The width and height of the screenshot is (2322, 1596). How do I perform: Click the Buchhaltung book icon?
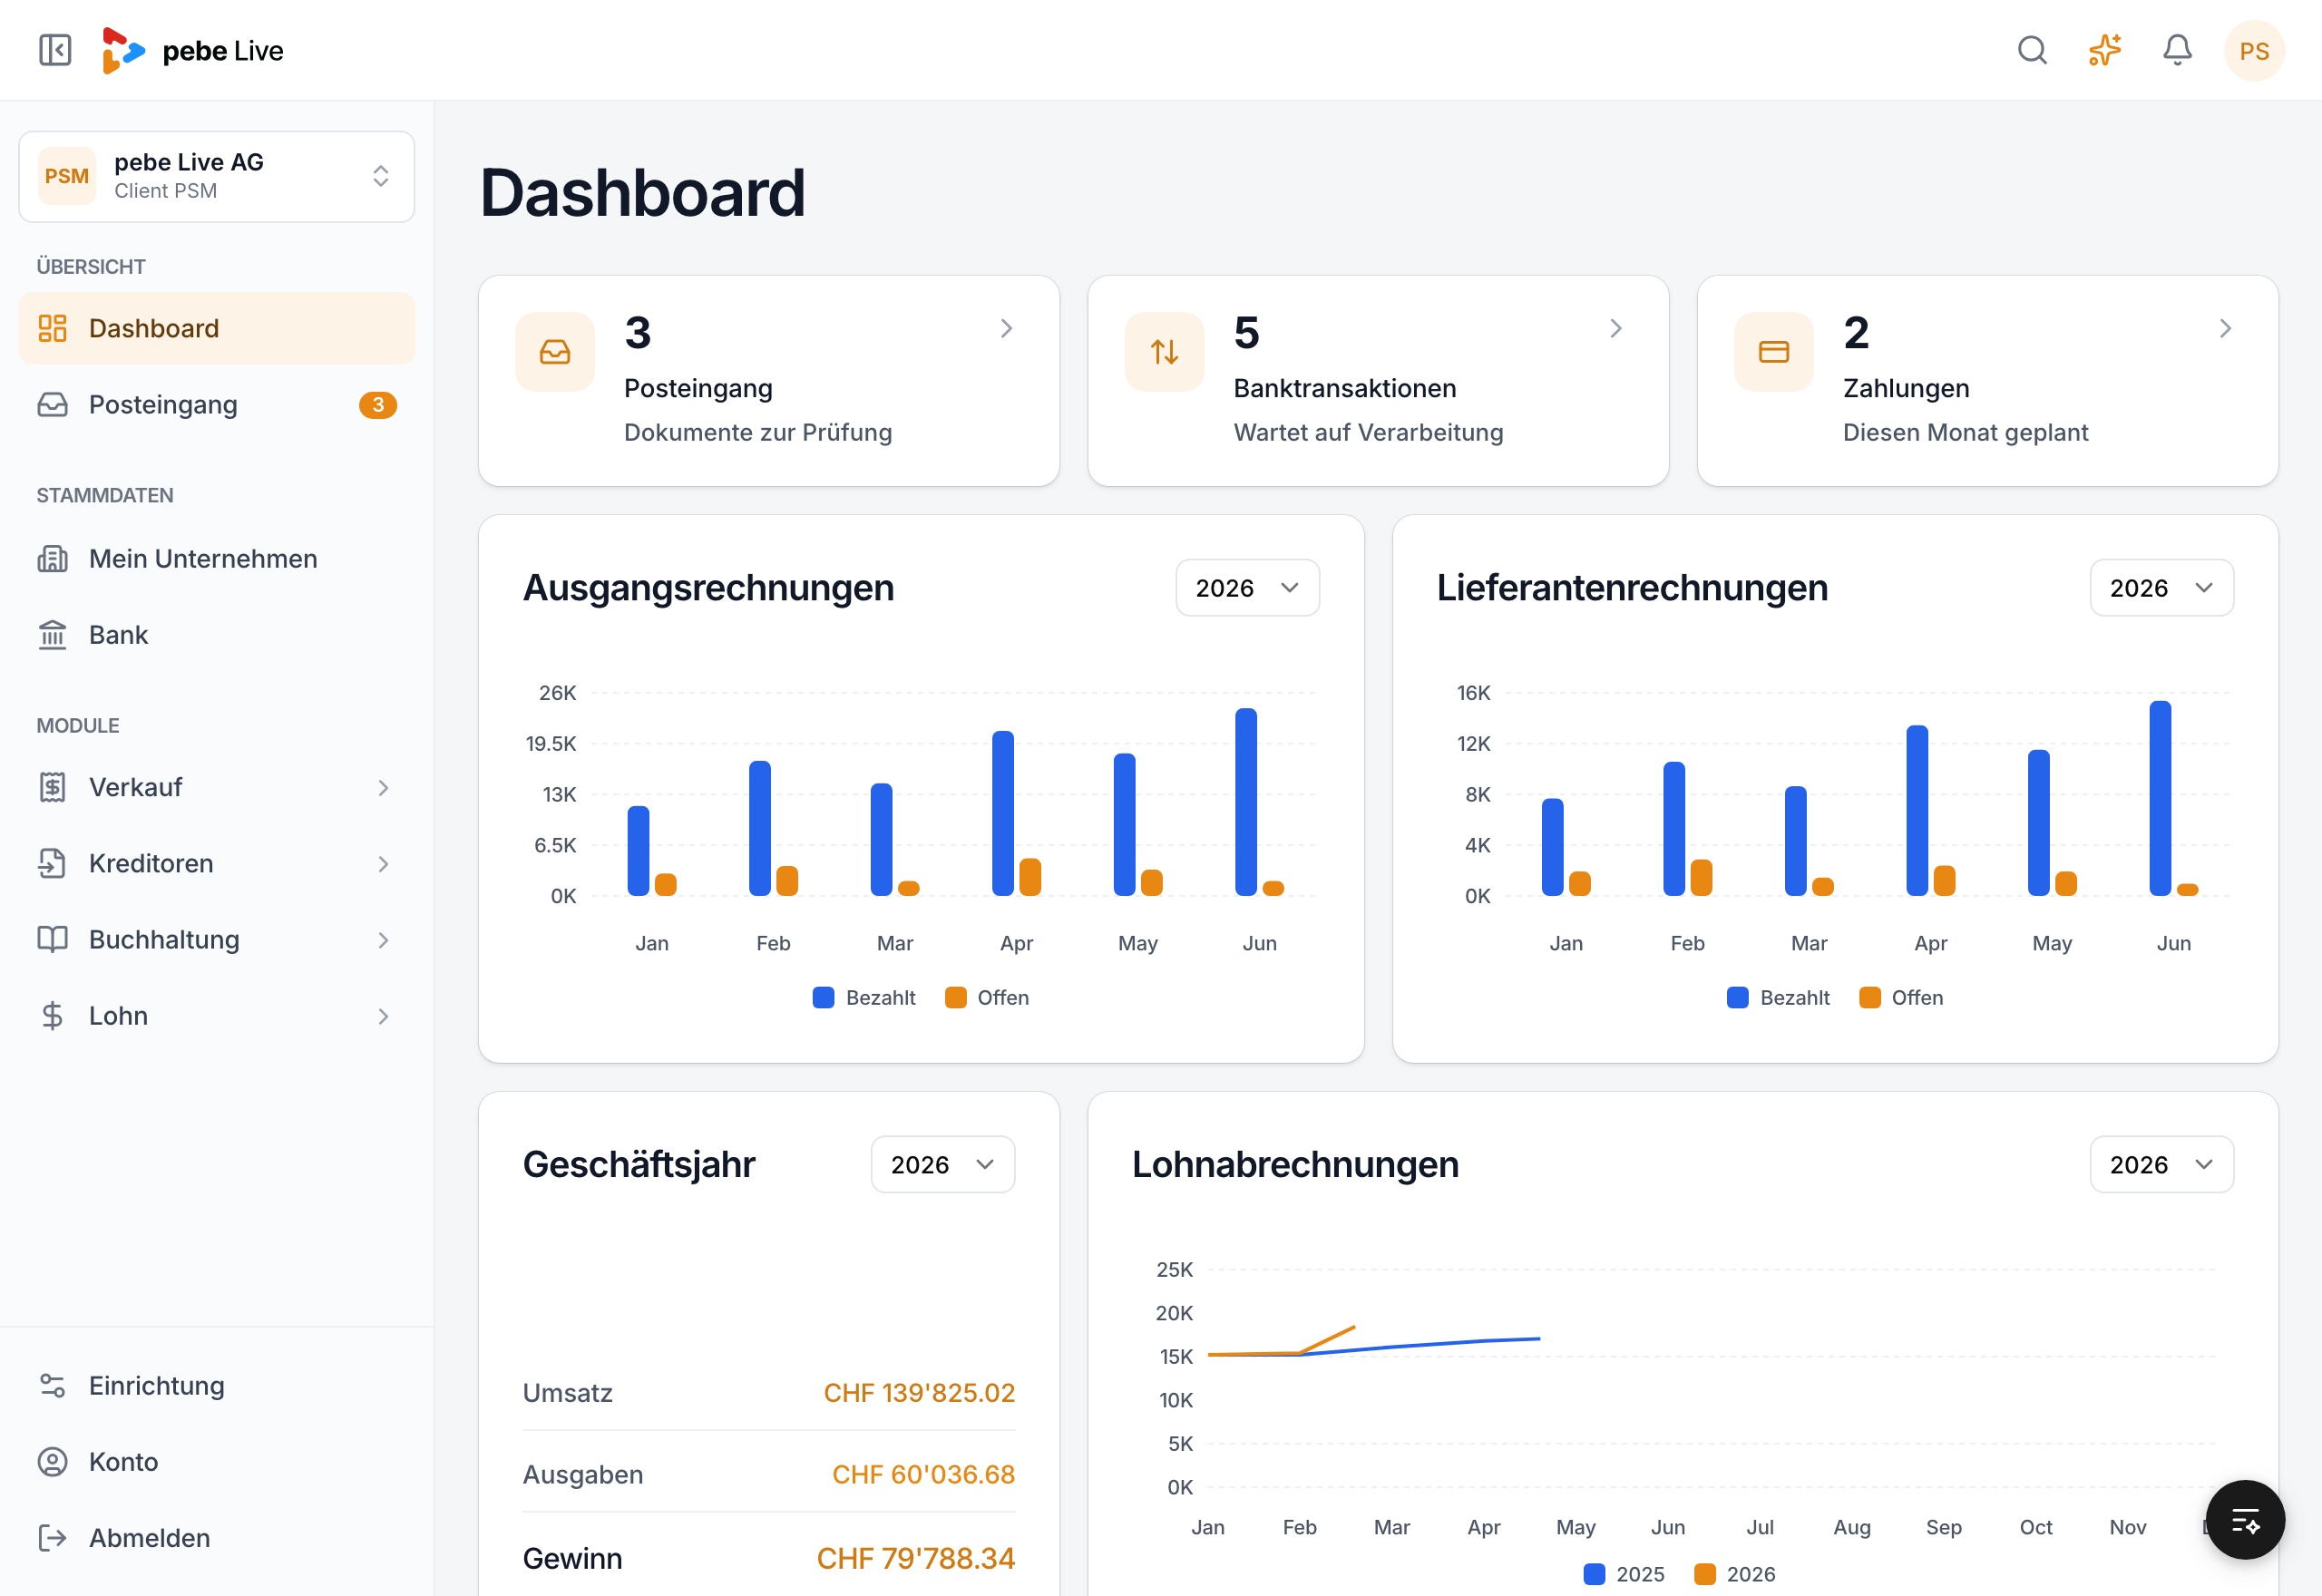(52, 939)
